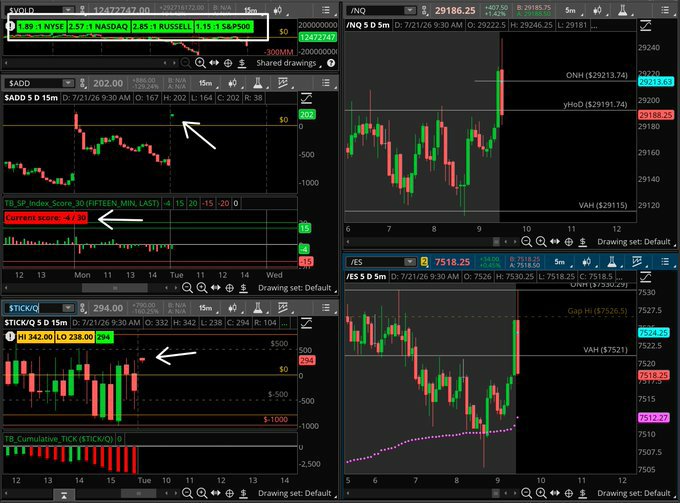680x503 pixels.
Task: Click the symbol link chain icon on $ADD
Action: tap(82, 83)
